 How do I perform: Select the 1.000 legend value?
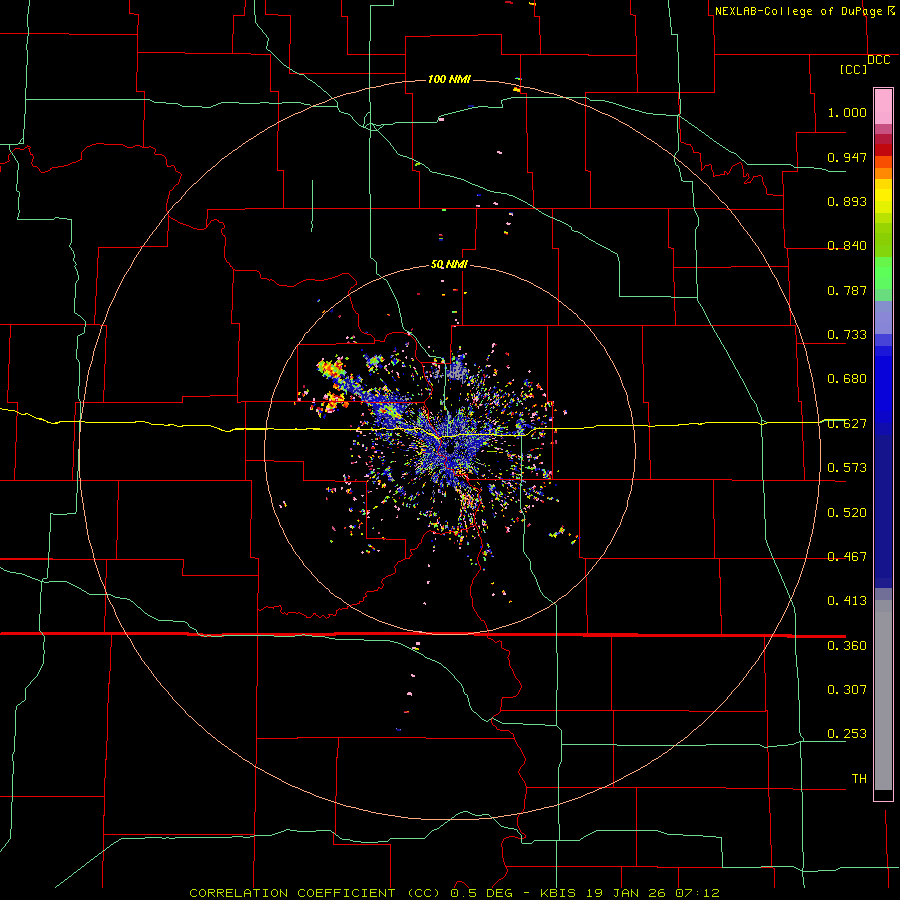tap(847, 112)
